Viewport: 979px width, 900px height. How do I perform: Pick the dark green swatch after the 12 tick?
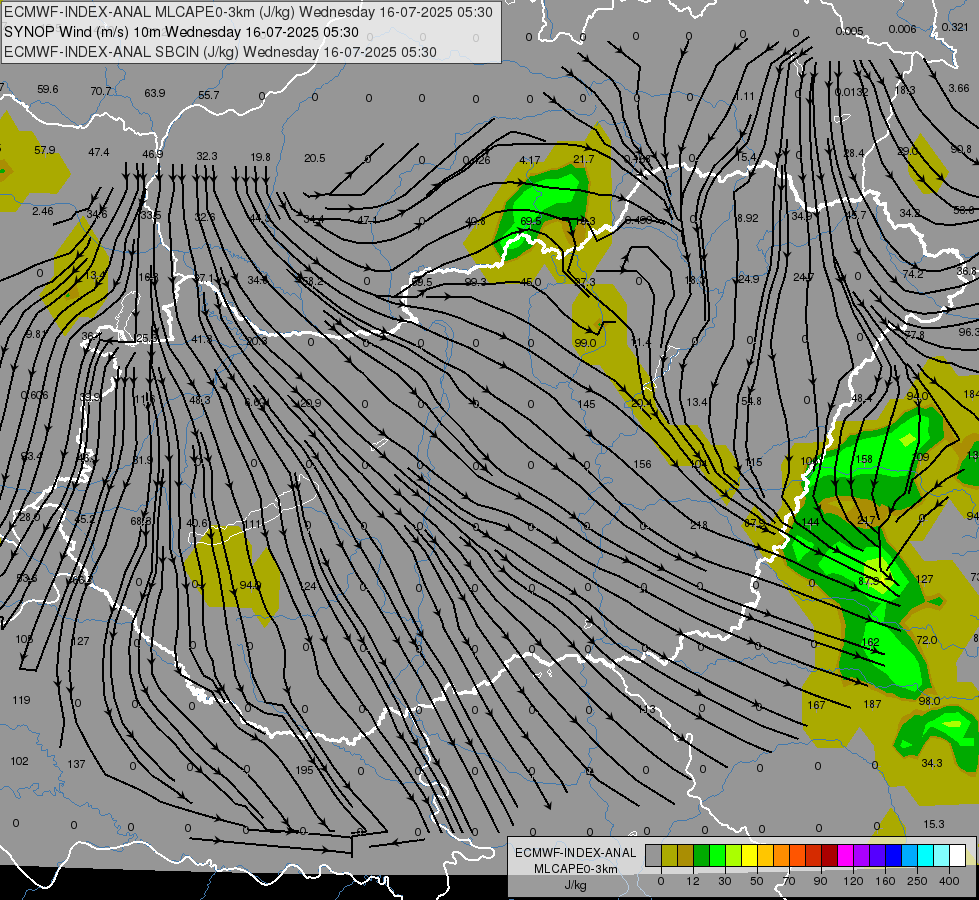tap(701, 855)
